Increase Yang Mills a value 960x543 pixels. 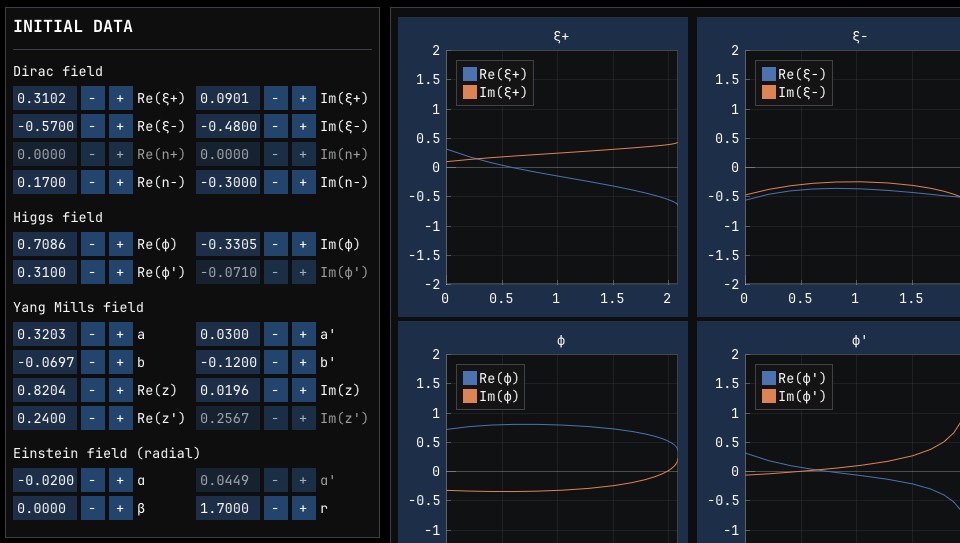[121, 334]
